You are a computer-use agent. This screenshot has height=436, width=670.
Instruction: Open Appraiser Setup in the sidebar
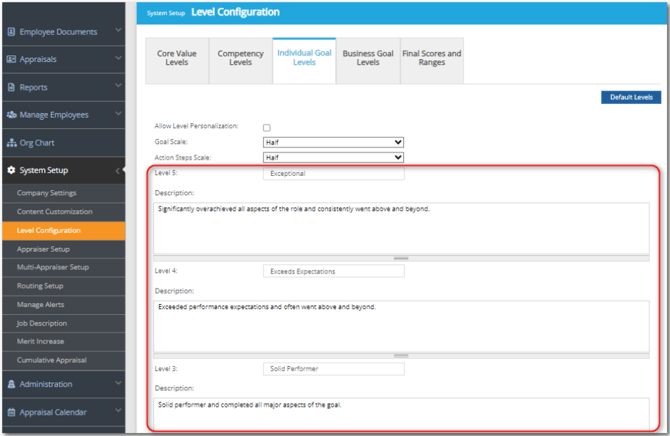pyautogui.click(x=43, y=249)
